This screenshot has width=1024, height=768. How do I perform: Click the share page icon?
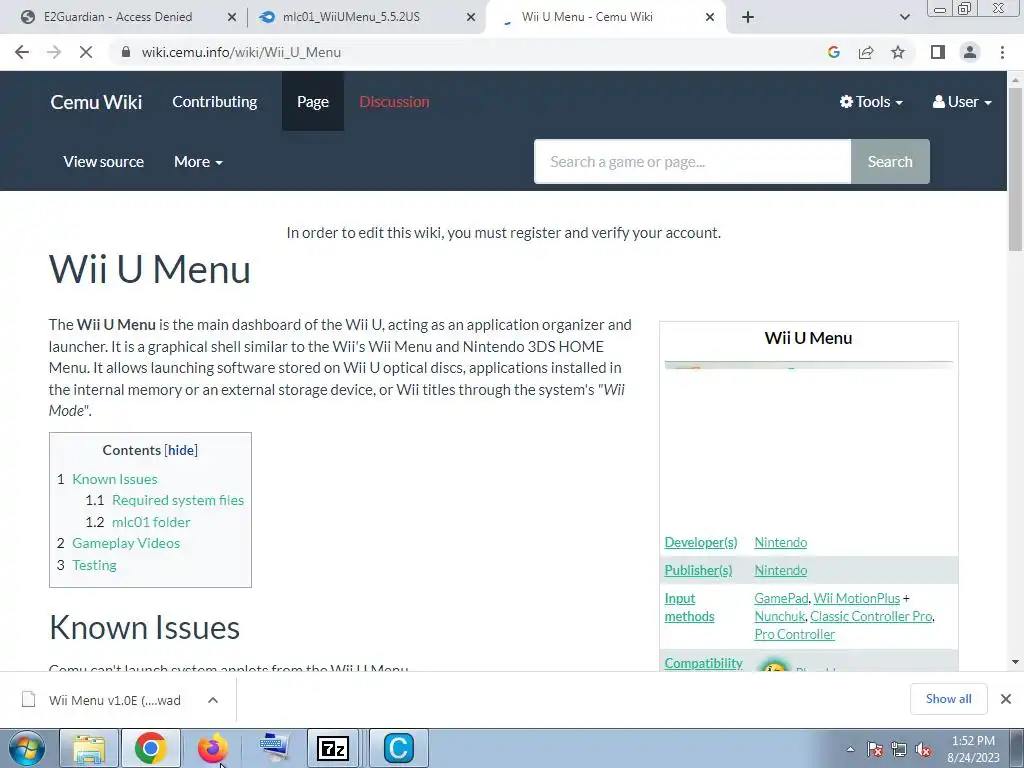click(866, 52)
